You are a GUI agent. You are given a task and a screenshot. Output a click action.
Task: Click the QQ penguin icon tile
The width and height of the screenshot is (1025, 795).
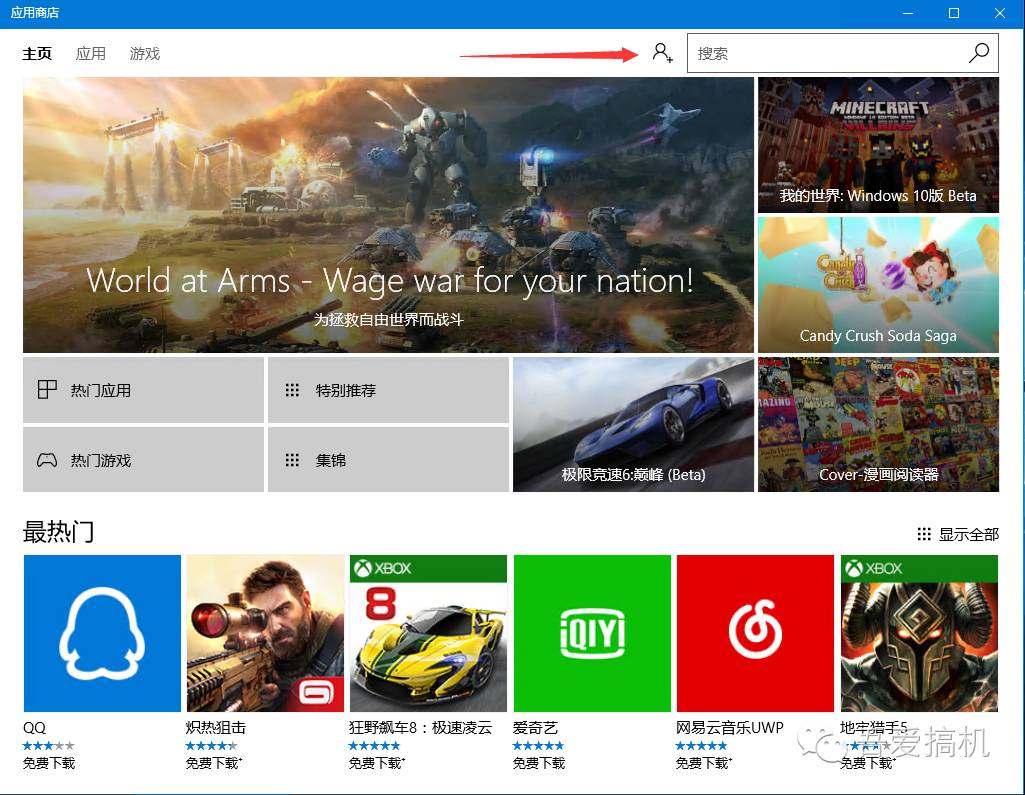(101, 633)
